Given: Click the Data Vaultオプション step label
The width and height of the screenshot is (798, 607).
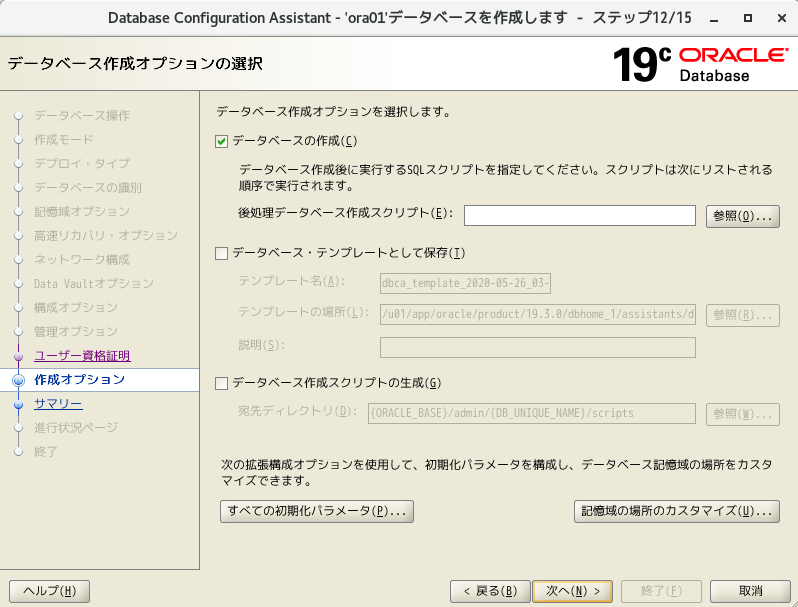Looking at the screenshot, I should click(94, 283).
